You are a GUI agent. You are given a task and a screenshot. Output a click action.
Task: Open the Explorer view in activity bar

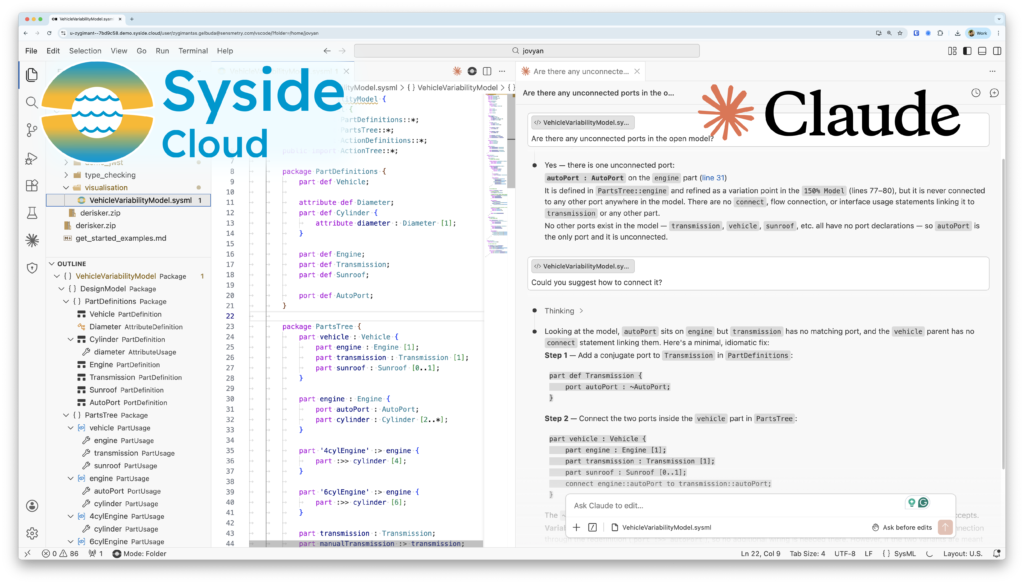pos(32,75)
